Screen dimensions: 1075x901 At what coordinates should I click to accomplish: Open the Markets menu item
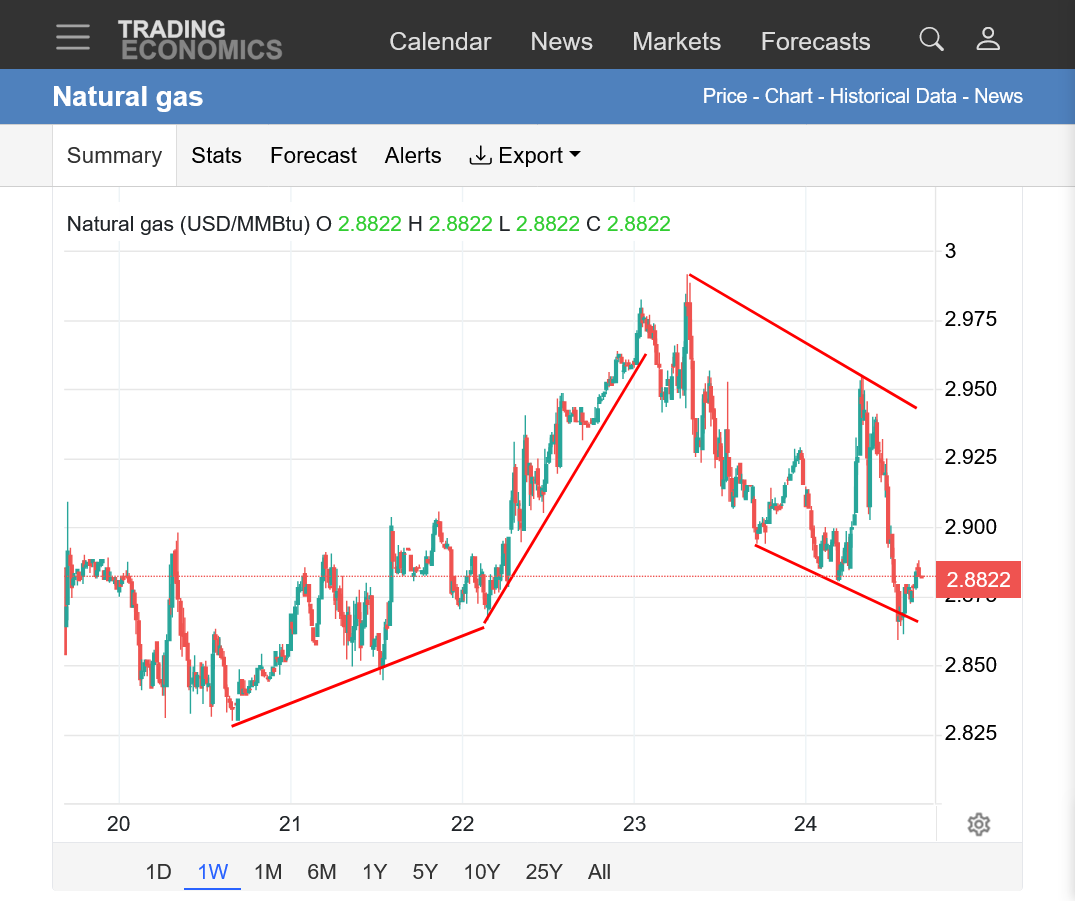click(x=676, y=42)
